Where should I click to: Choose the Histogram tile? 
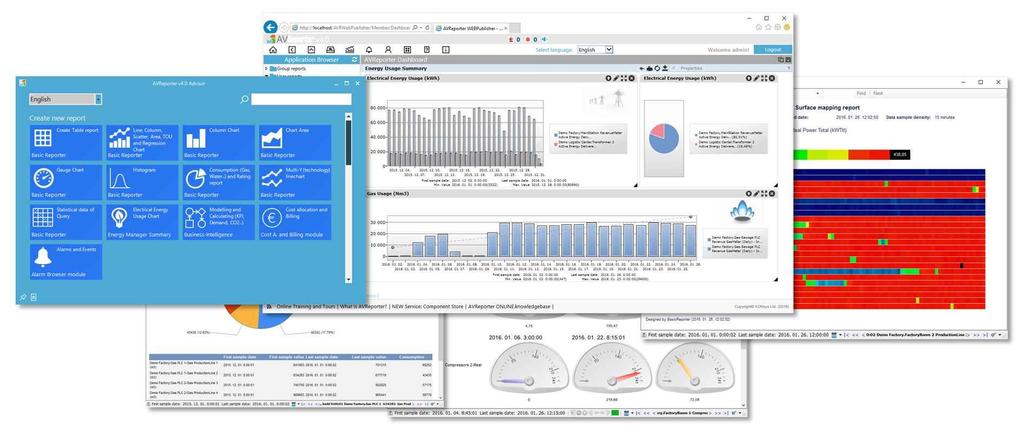coord(142,182)
